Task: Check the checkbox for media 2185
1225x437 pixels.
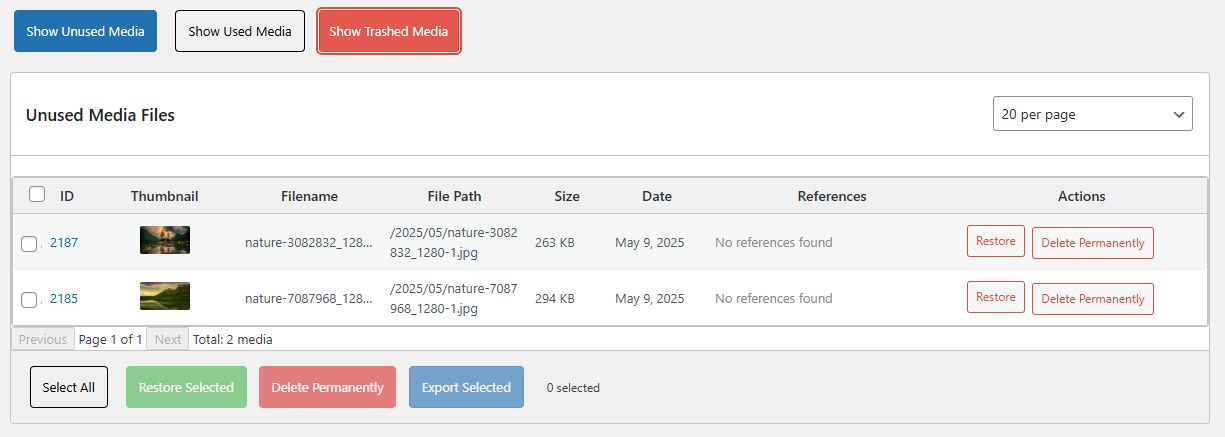Action: [29, 299]
